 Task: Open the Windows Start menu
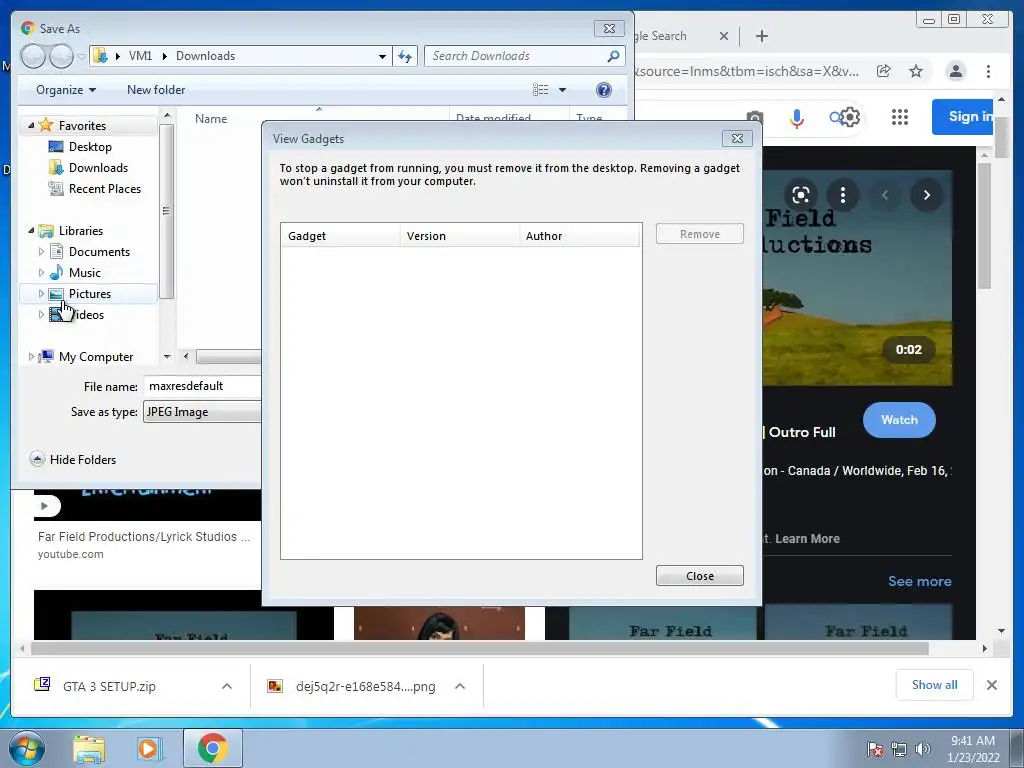point(27,748)
